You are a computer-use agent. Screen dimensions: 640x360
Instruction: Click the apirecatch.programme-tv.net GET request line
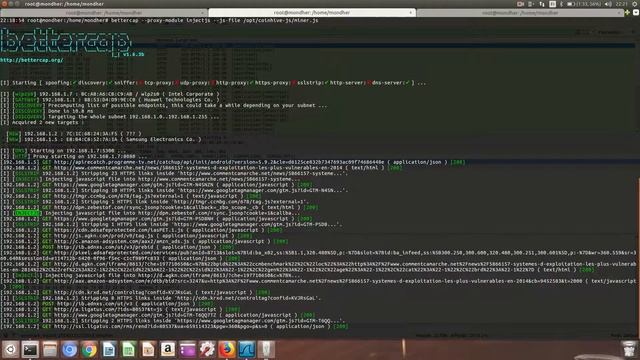point(233,162)
